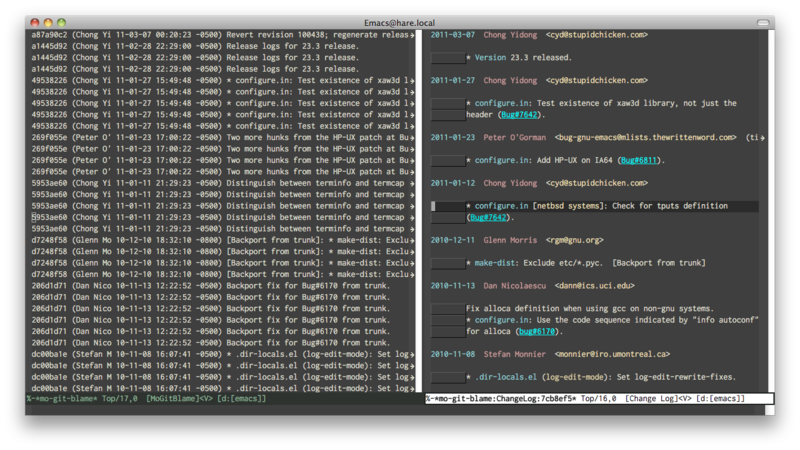The image size is (800, 450).
Task: Click the green zoom window button
Action: point(61,22)
